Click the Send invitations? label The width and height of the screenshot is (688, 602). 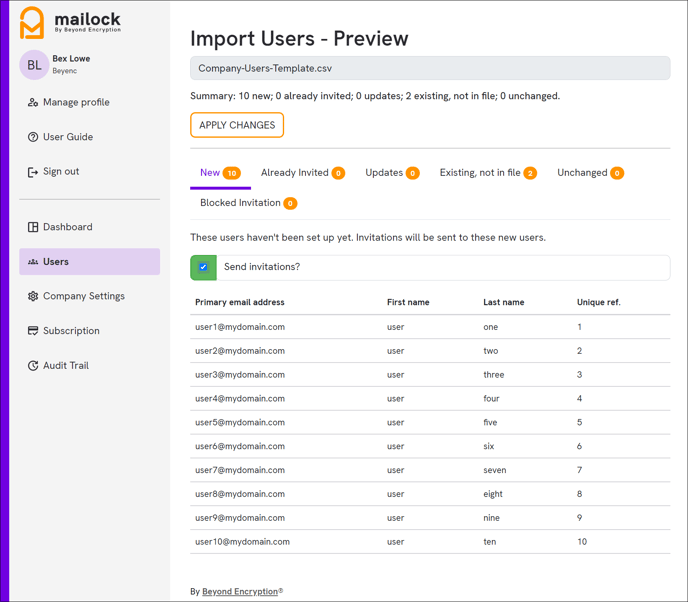tap(262, 267)
